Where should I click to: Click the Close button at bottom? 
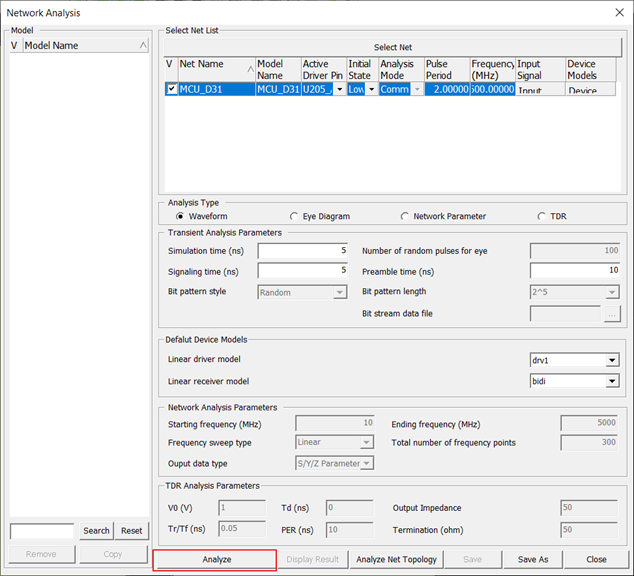[596, 559]
